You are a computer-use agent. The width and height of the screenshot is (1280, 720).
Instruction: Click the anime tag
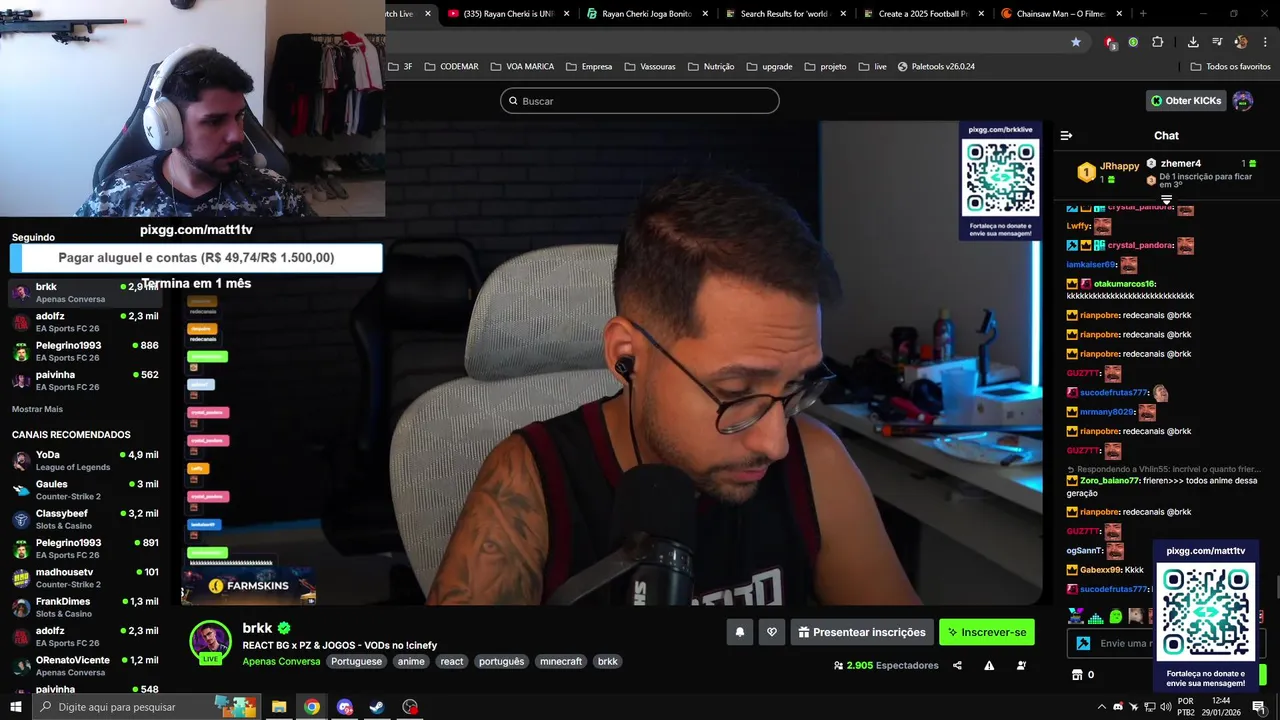click(411, 661)
